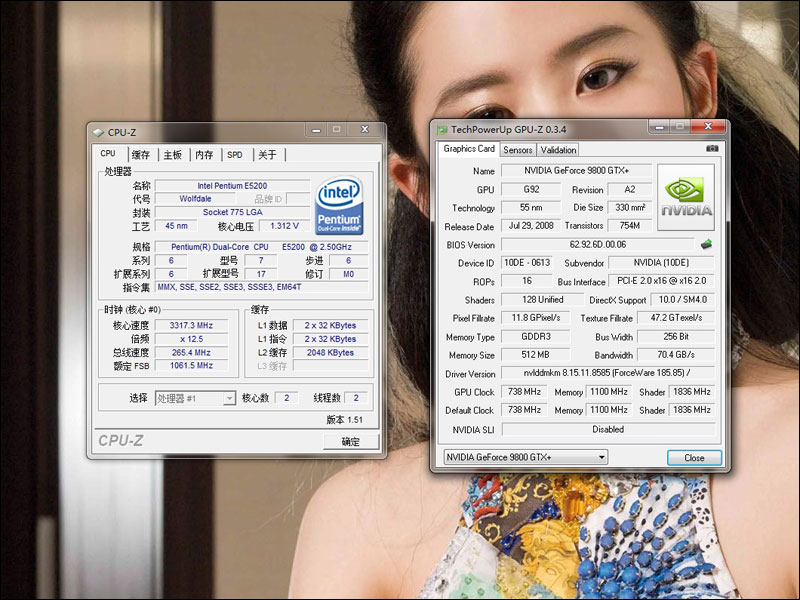The height and width of the screenshot is (600, 800).
Task: Click the L1 数据 cache value
Action: click(x=330, y=326)
